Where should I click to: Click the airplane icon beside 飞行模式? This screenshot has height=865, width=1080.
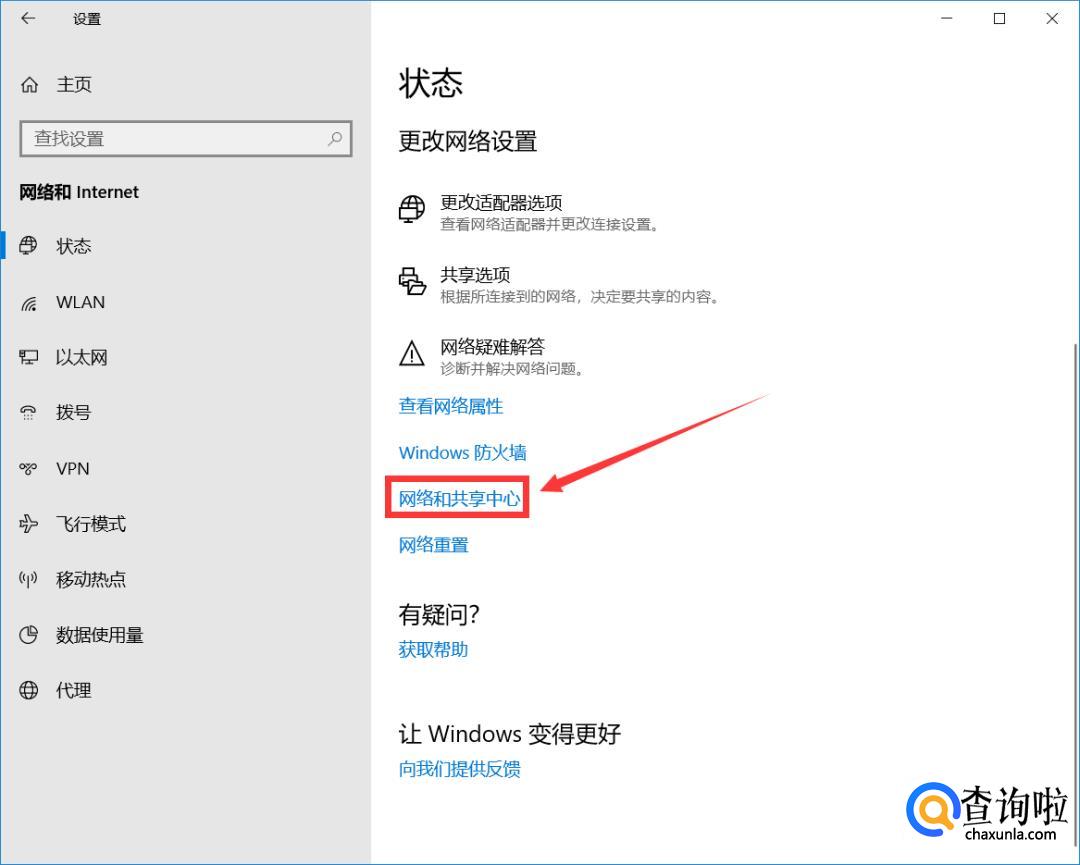[x=28, y=524]
